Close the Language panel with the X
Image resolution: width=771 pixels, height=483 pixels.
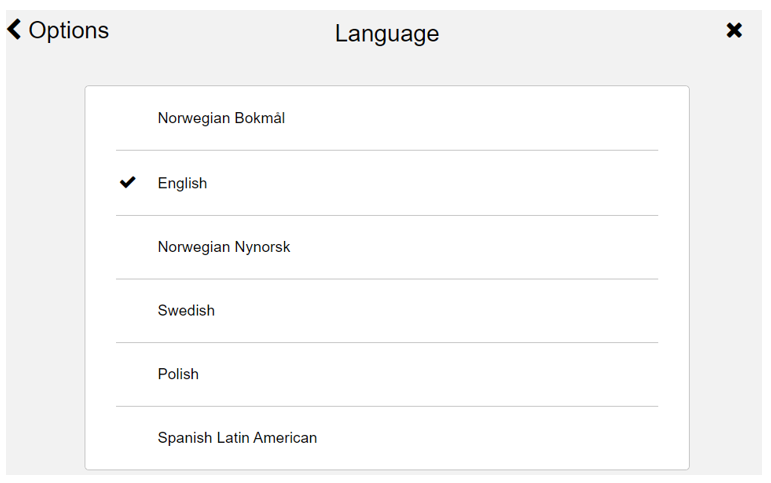[x=734, y=30]
